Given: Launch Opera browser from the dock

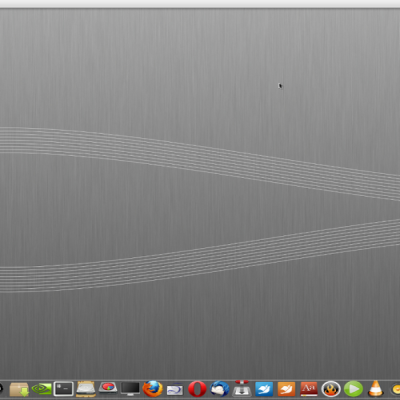Looking at the screenshot, I should coord(197,389).
